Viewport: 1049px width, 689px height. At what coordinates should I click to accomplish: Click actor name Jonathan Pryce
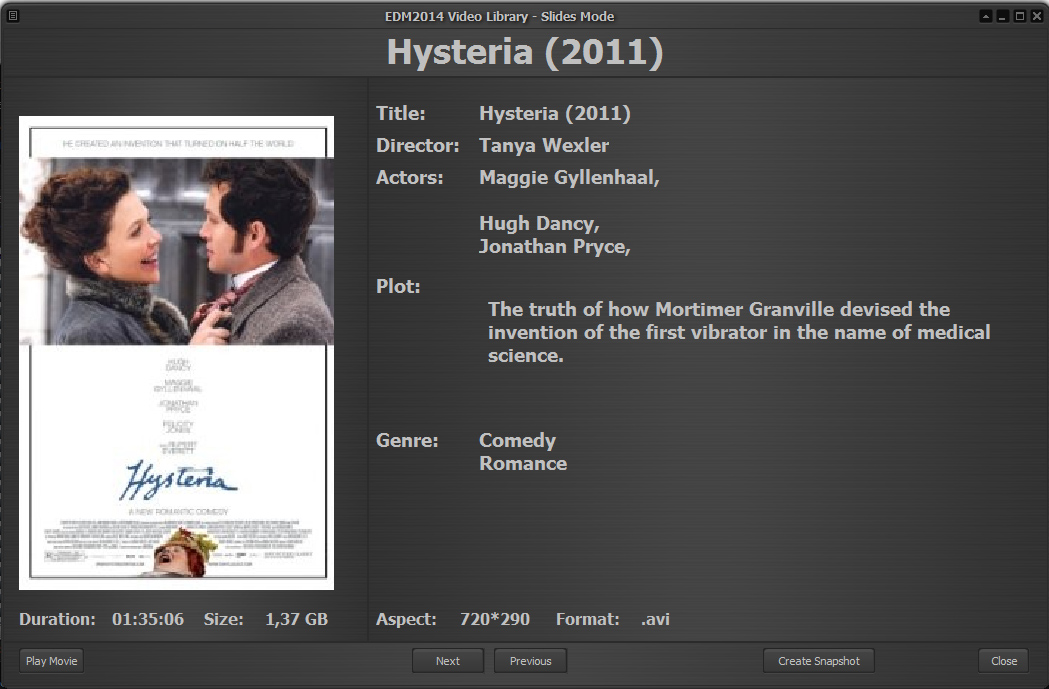point(555,246)
